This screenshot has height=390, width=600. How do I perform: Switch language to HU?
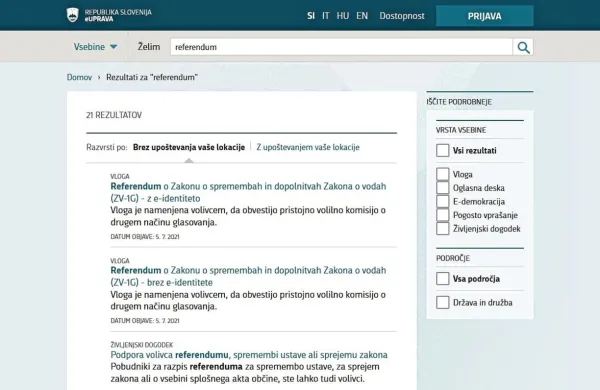point(342,16)
